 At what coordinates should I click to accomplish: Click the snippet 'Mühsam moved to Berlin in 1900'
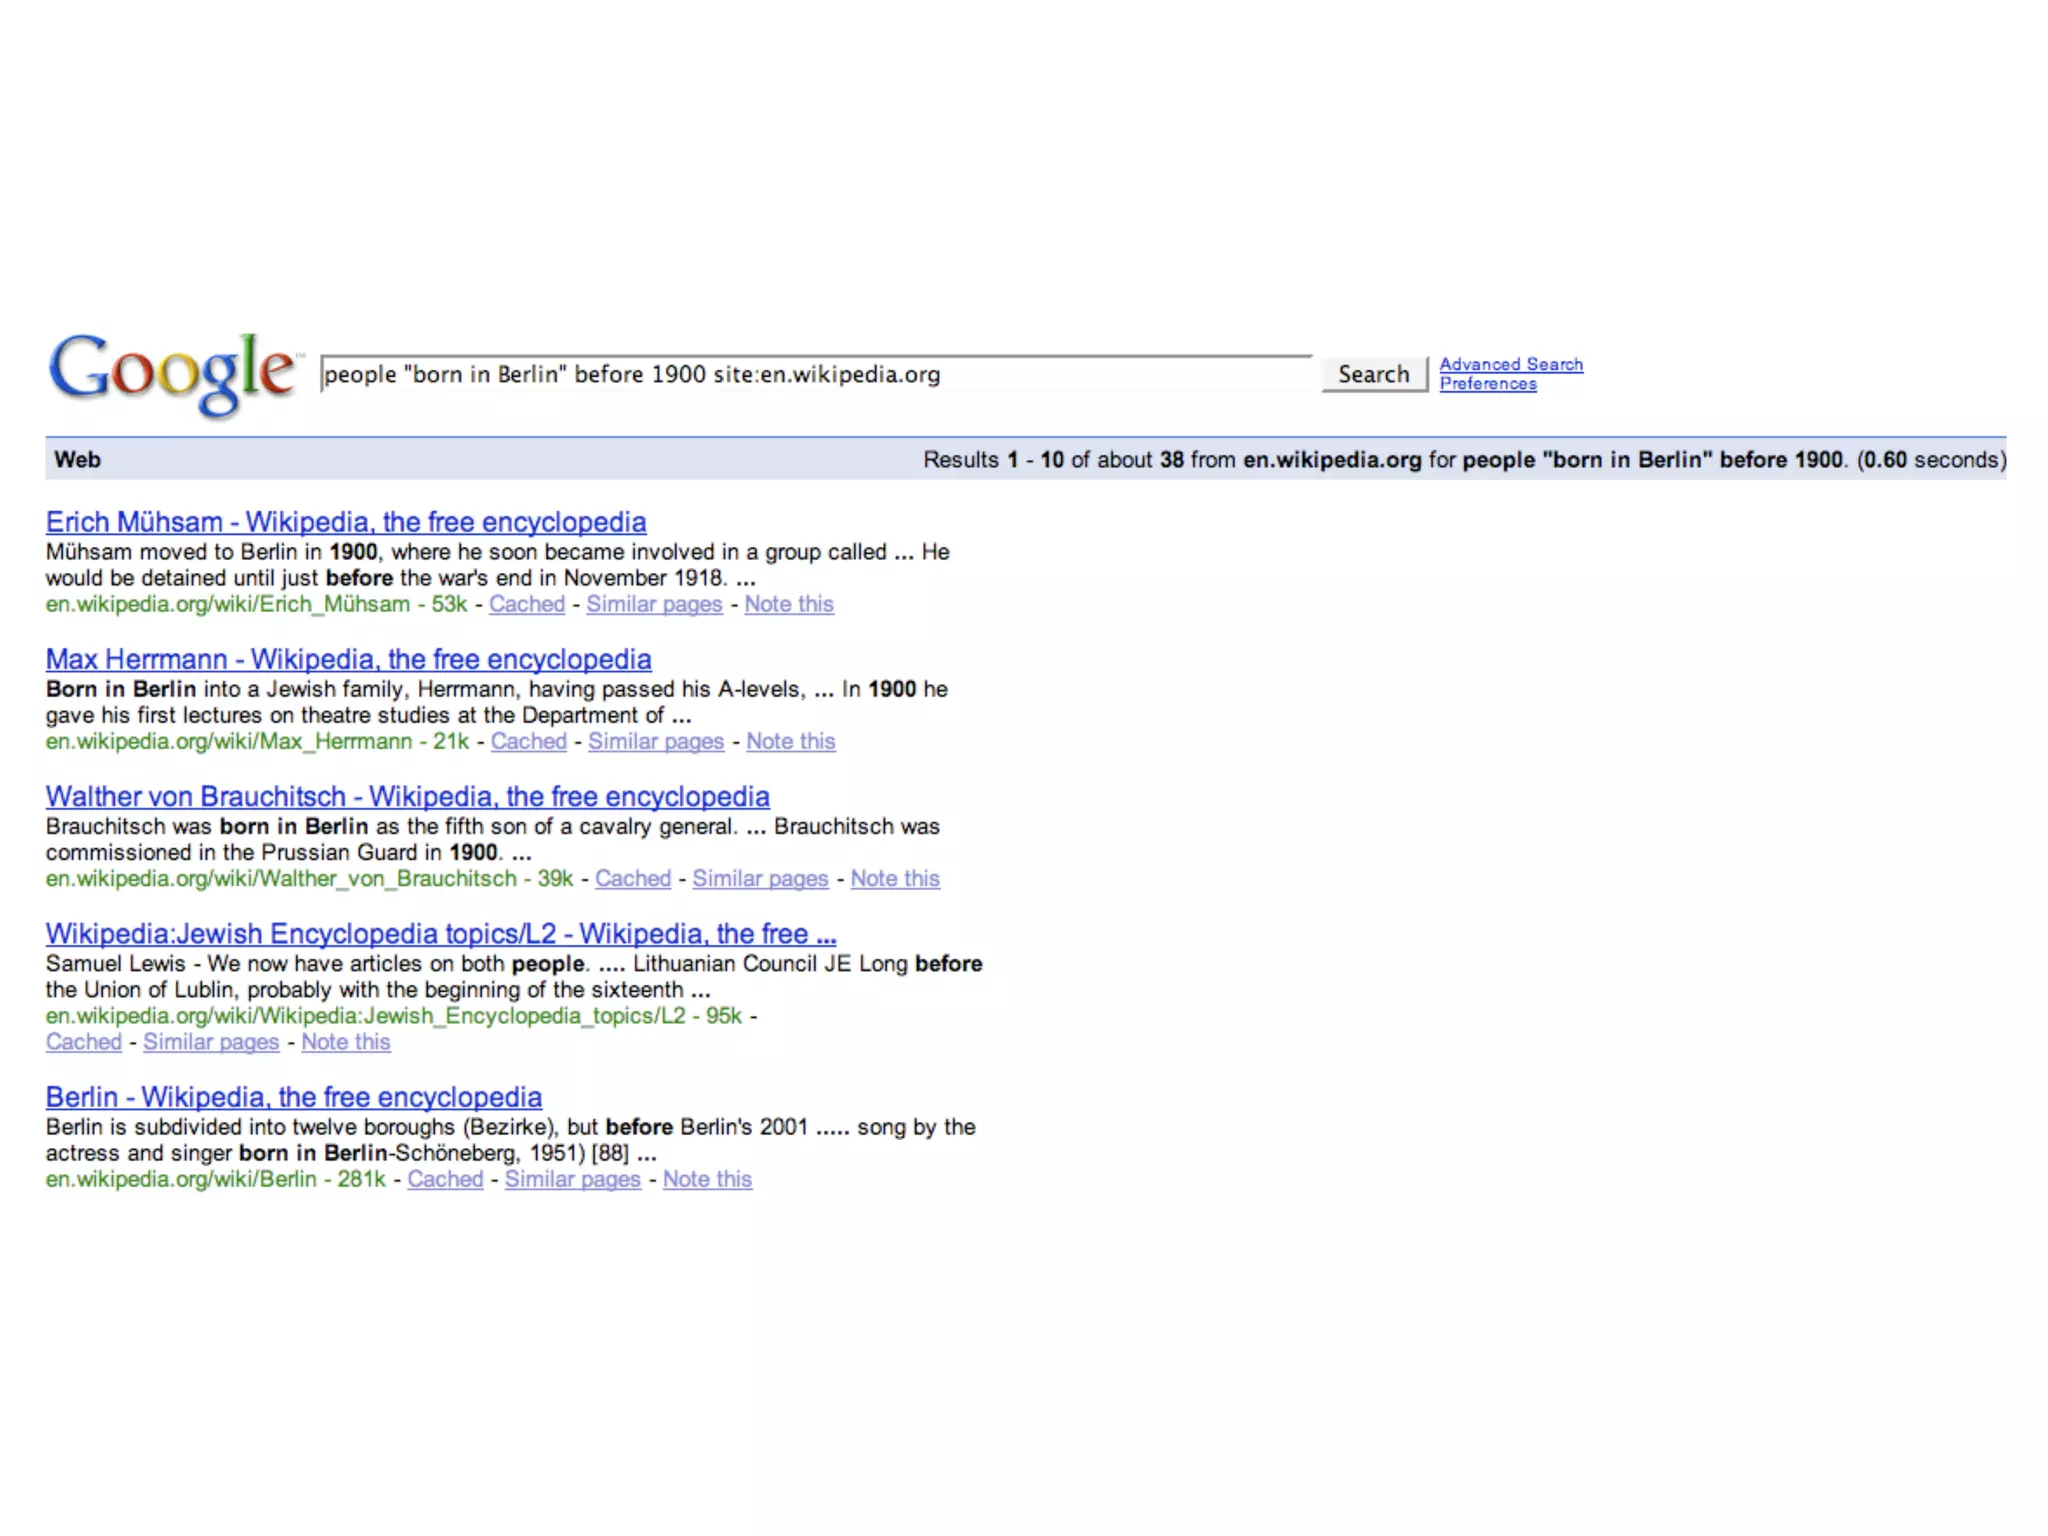point(212,552)
